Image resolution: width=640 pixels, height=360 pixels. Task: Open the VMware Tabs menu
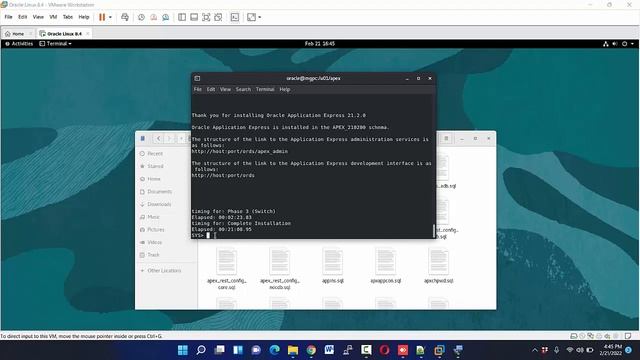click(x=68, y=17)
